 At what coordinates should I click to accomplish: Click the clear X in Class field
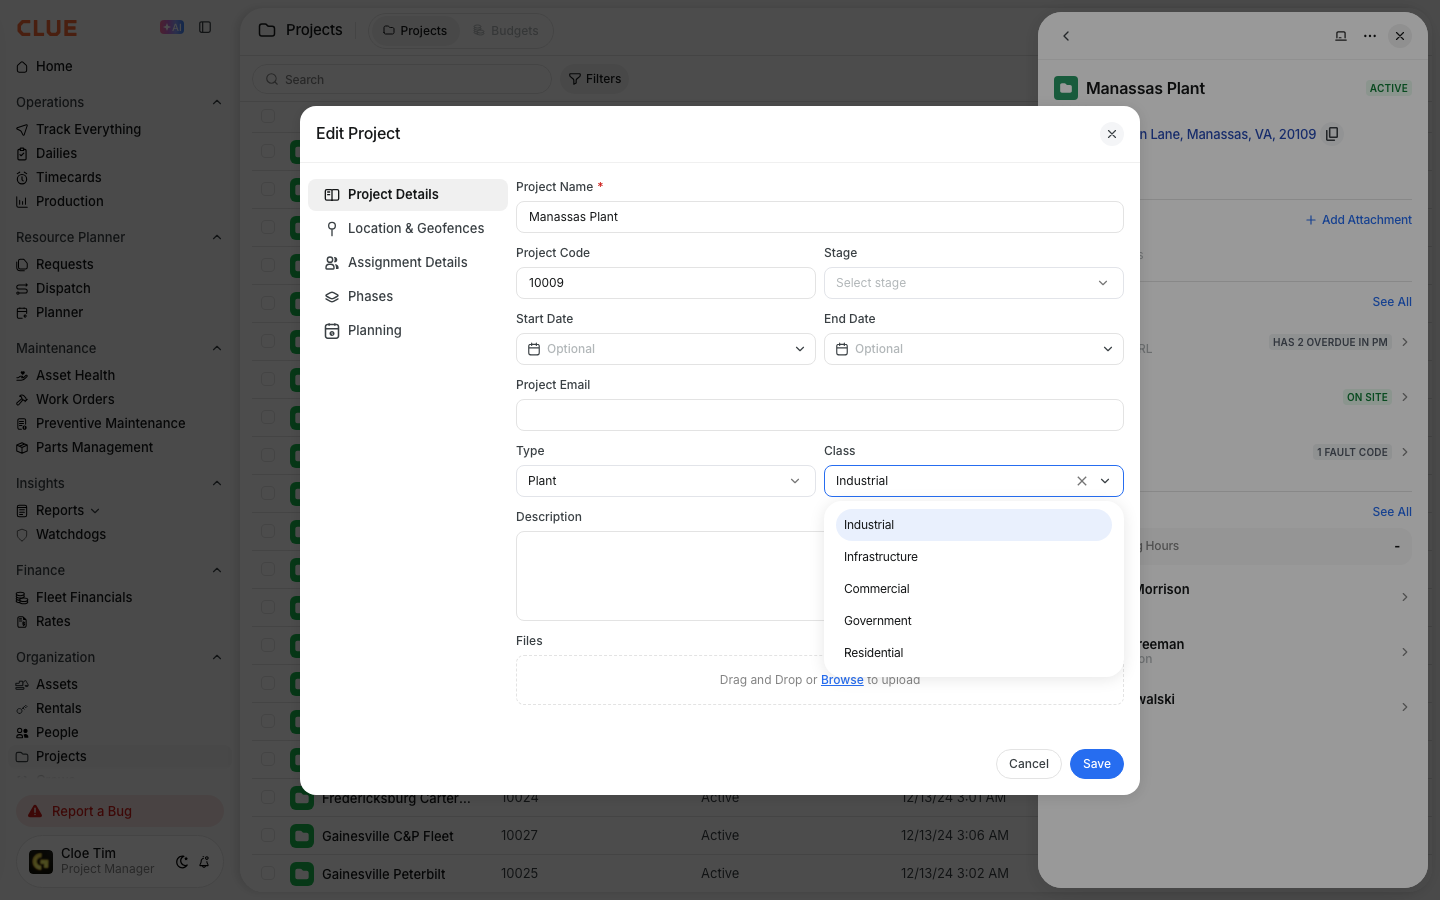1081,481
